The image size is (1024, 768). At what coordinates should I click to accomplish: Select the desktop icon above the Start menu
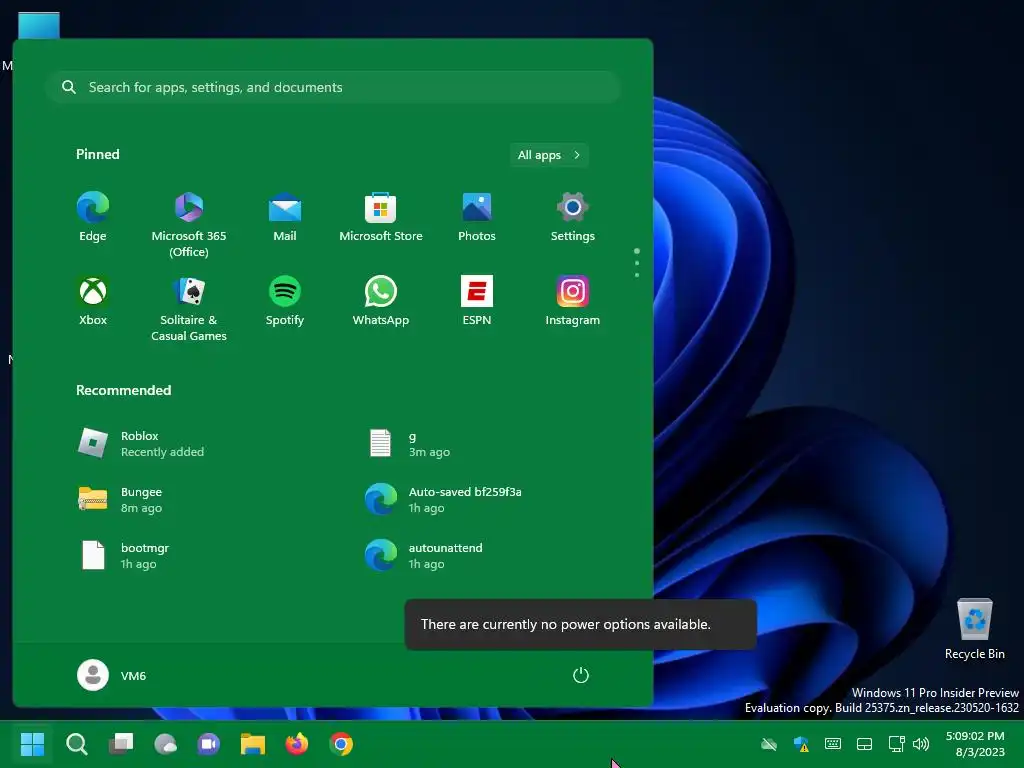[39, 26]
